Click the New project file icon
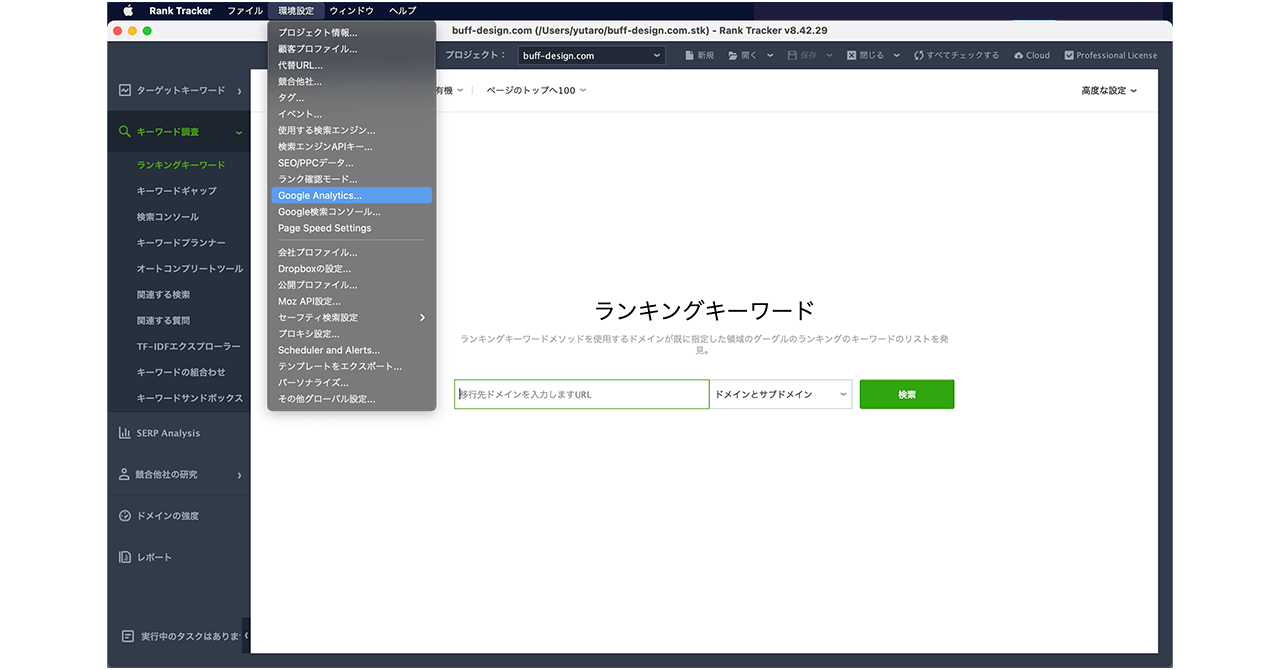This screenshot has height=670, width=1280. (689, 56)
